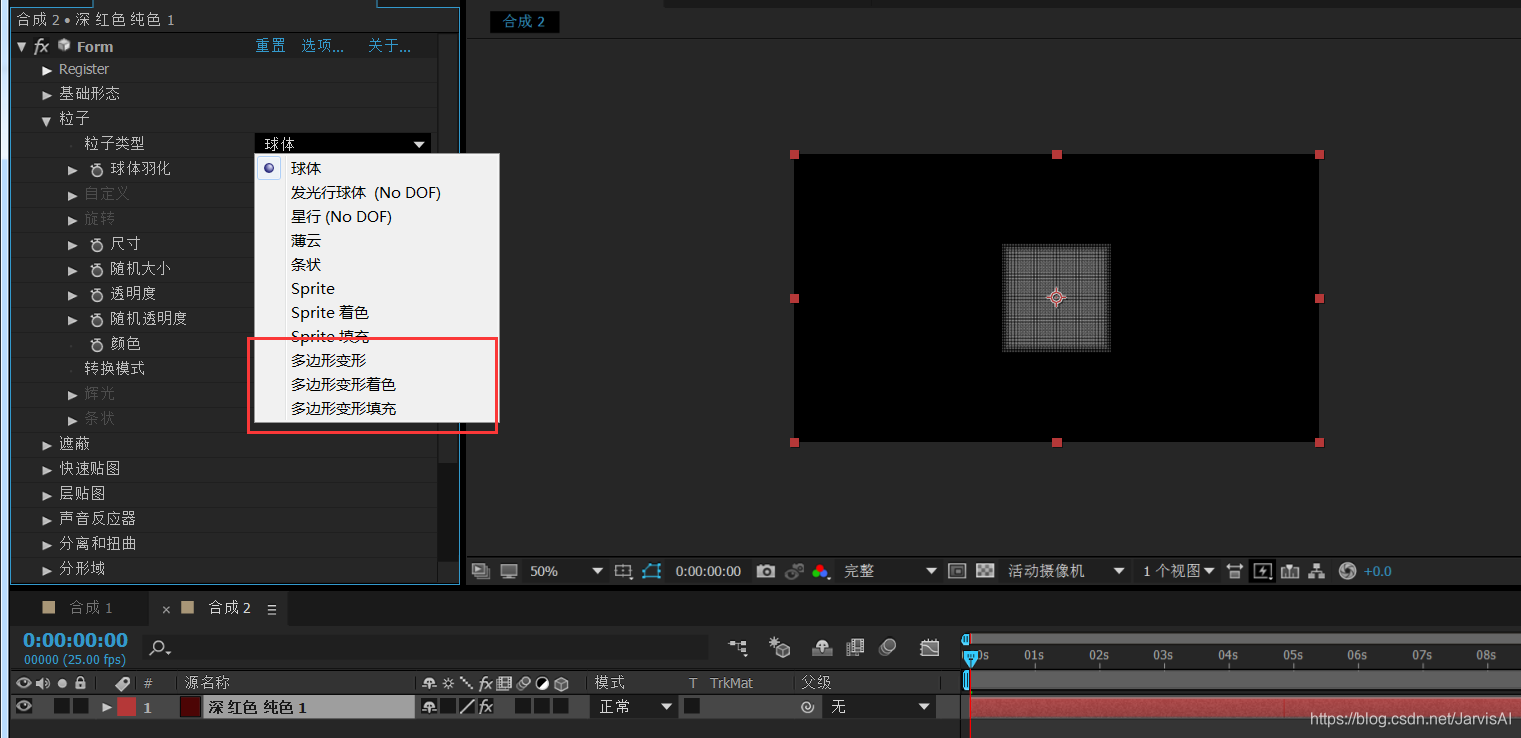The height and width of the screenshot is (738, 1521).
Task: Toggle the fx effects switch on layer 1
Action: (x=486, y=706)
